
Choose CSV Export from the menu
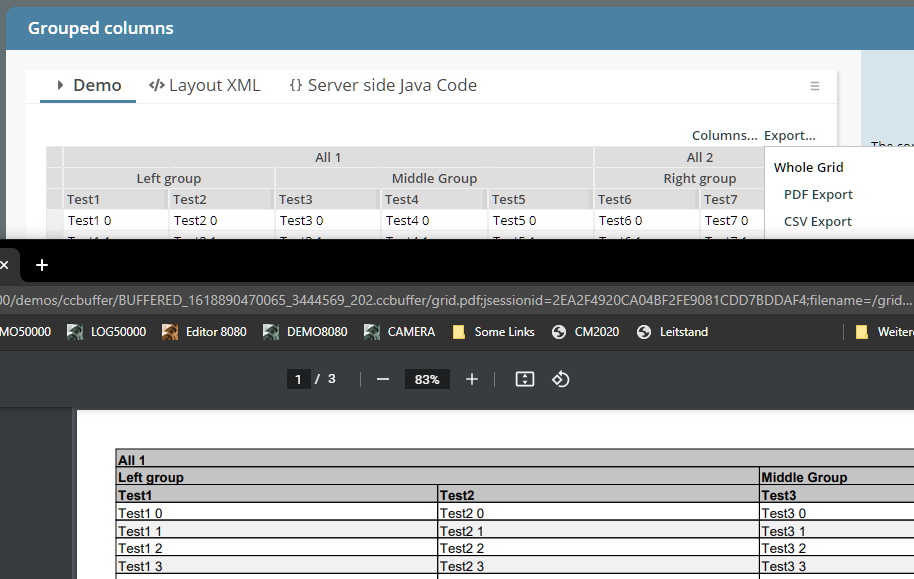(818, 221)
